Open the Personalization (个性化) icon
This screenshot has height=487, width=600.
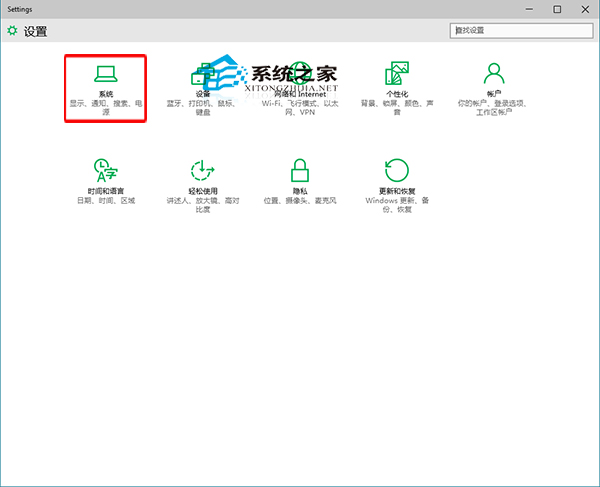pyautogui.click(x=397, y=73)
